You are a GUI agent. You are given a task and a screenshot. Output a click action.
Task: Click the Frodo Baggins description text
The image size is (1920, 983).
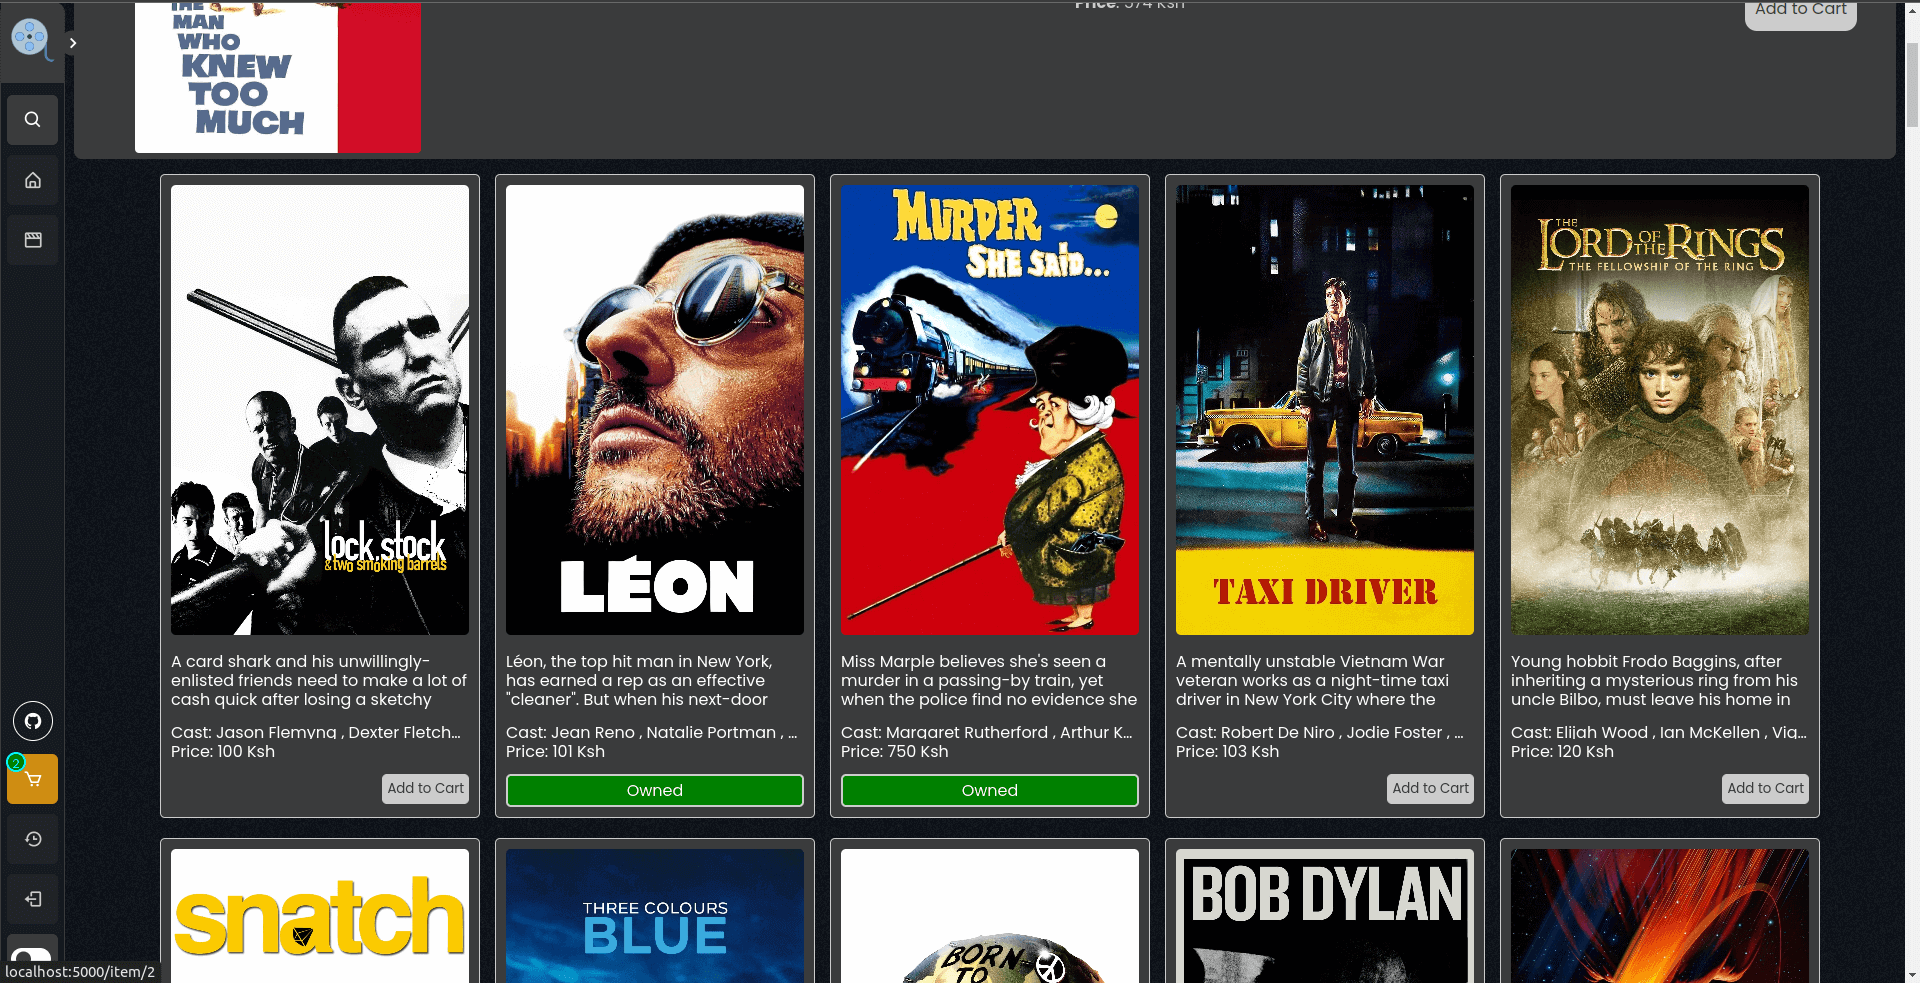[1654, 680]
